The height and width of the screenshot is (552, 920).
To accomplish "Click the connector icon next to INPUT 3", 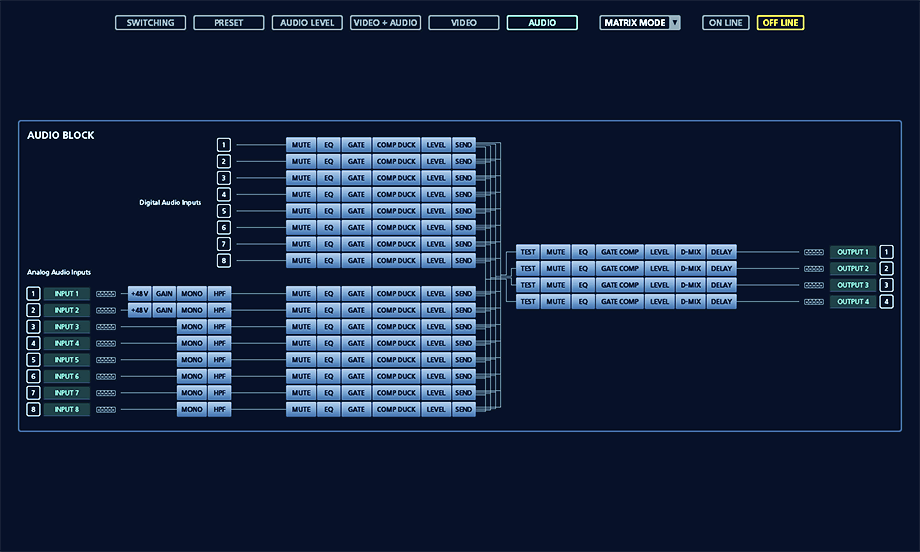I will tap(106, 327).
